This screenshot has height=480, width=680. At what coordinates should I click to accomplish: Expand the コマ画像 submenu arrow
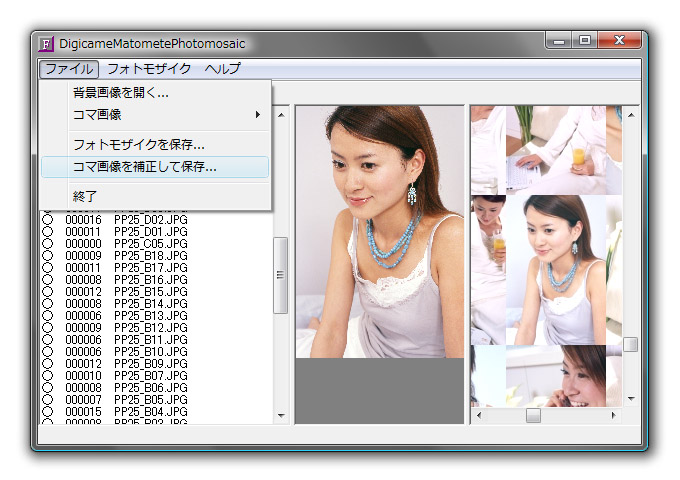tap(258, 114)
